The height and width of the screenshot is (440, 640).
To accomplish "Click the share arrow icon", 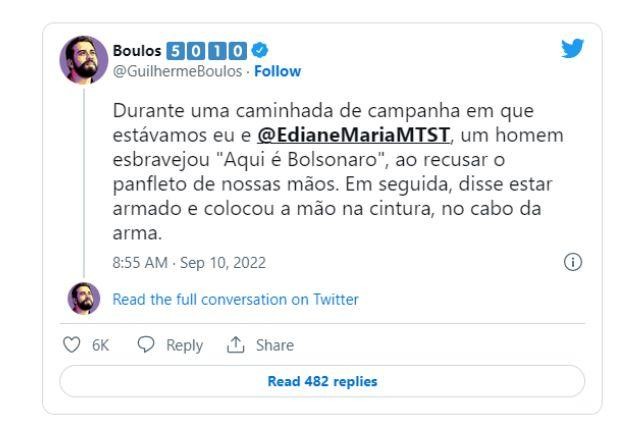I will tap(237, 345).
